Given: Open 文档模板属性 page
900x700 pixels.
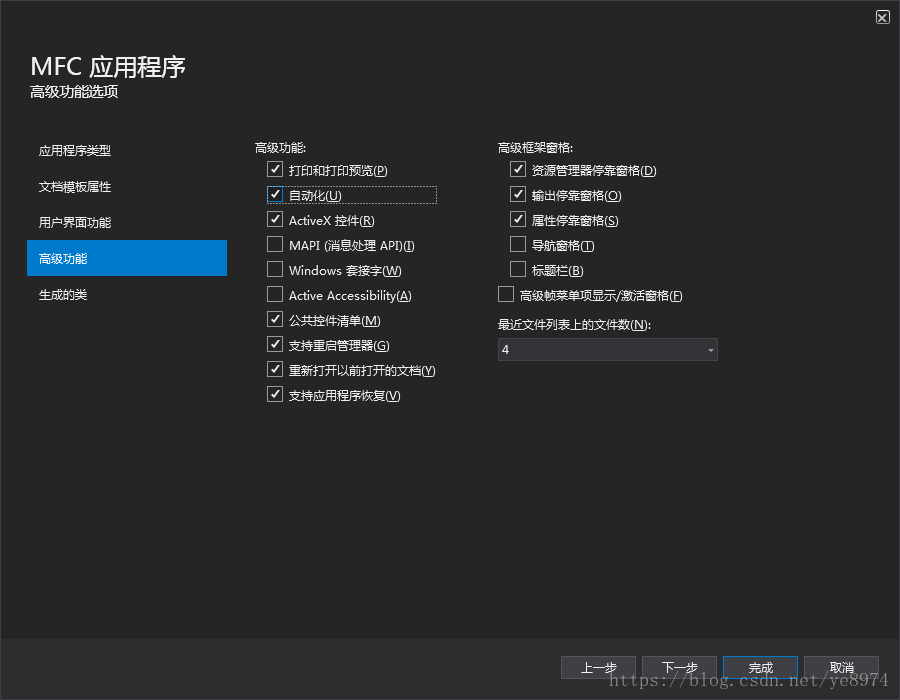Looking at the screenshot, I should (127, 186).
